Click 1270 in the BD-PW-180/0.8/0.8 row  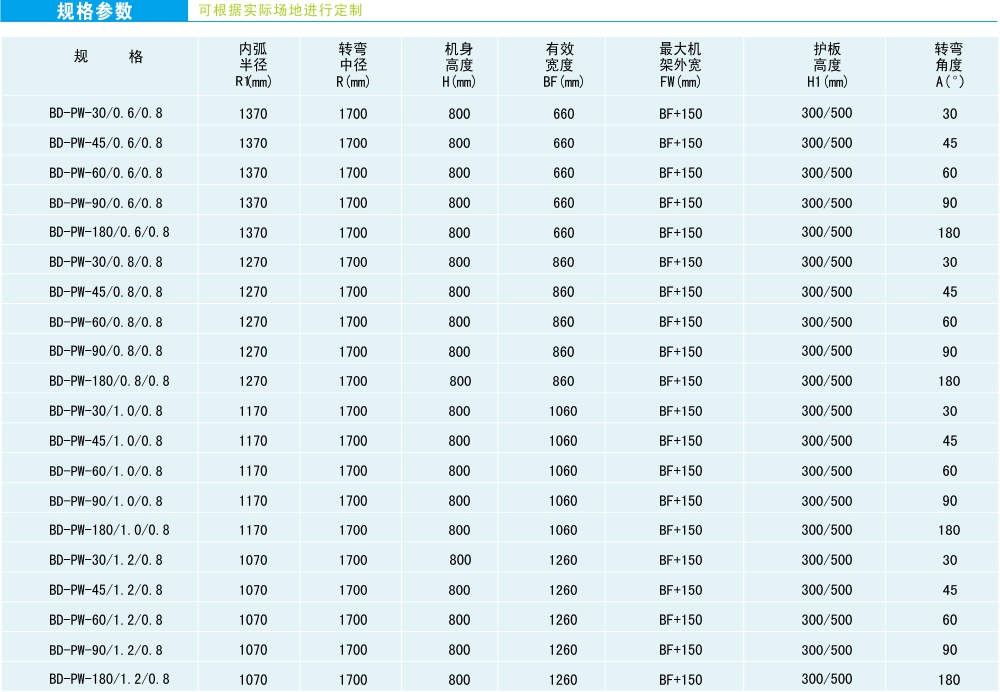point(253,381)
